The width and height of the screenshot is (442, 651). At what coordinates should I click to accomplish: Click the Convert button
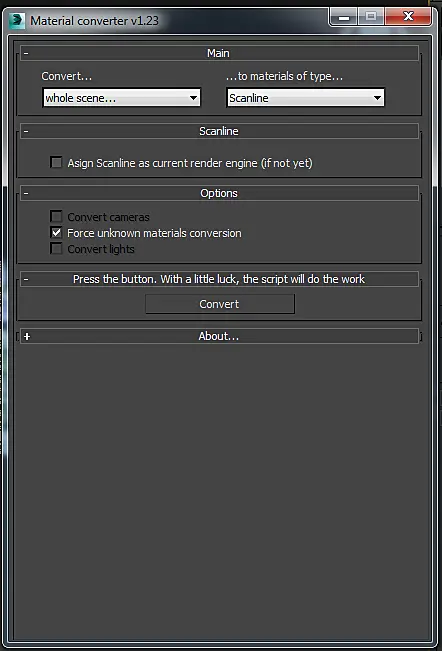click(220, 304)
